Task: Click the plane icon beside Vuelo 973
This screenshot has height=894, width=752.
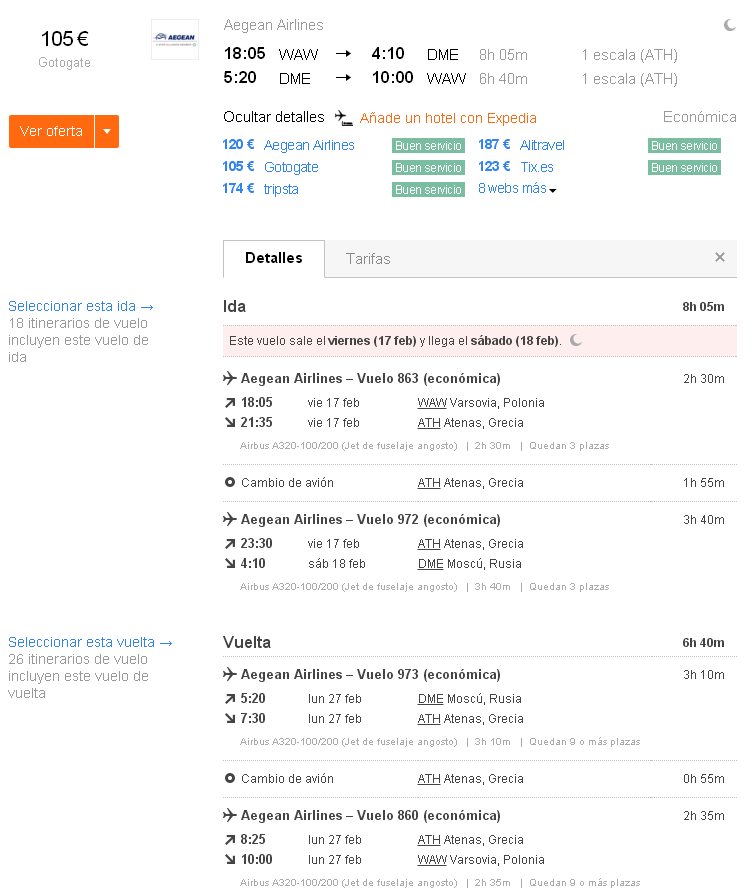Action: [230, 674]
